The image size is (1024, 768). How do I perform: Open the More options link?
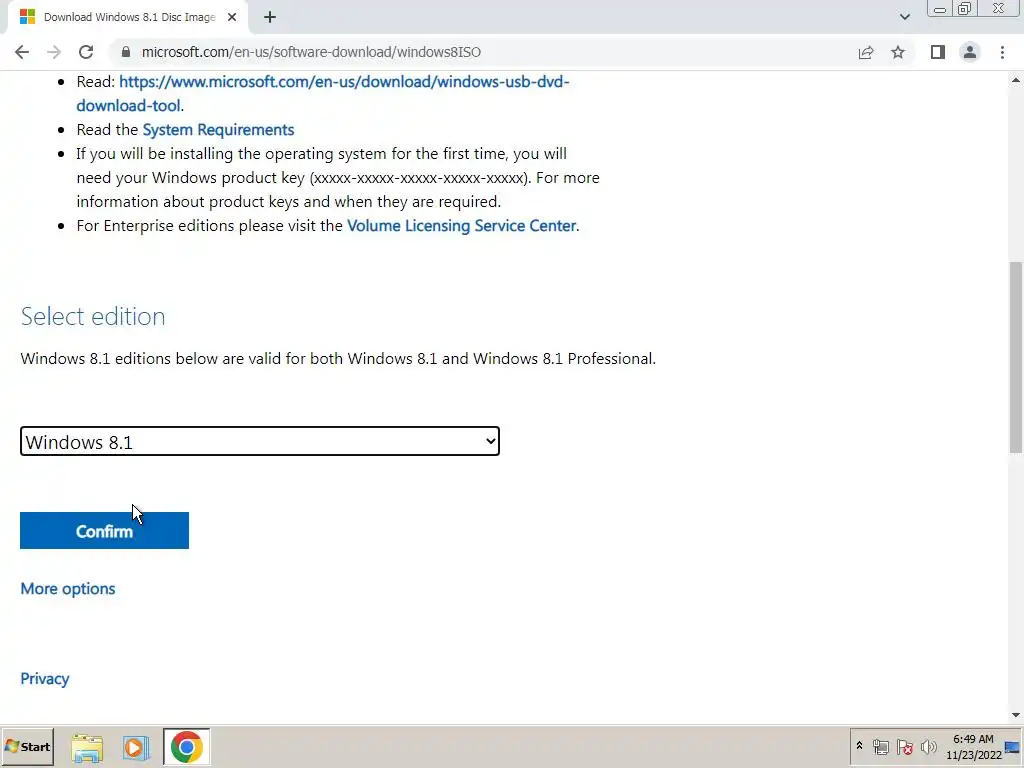68,588
